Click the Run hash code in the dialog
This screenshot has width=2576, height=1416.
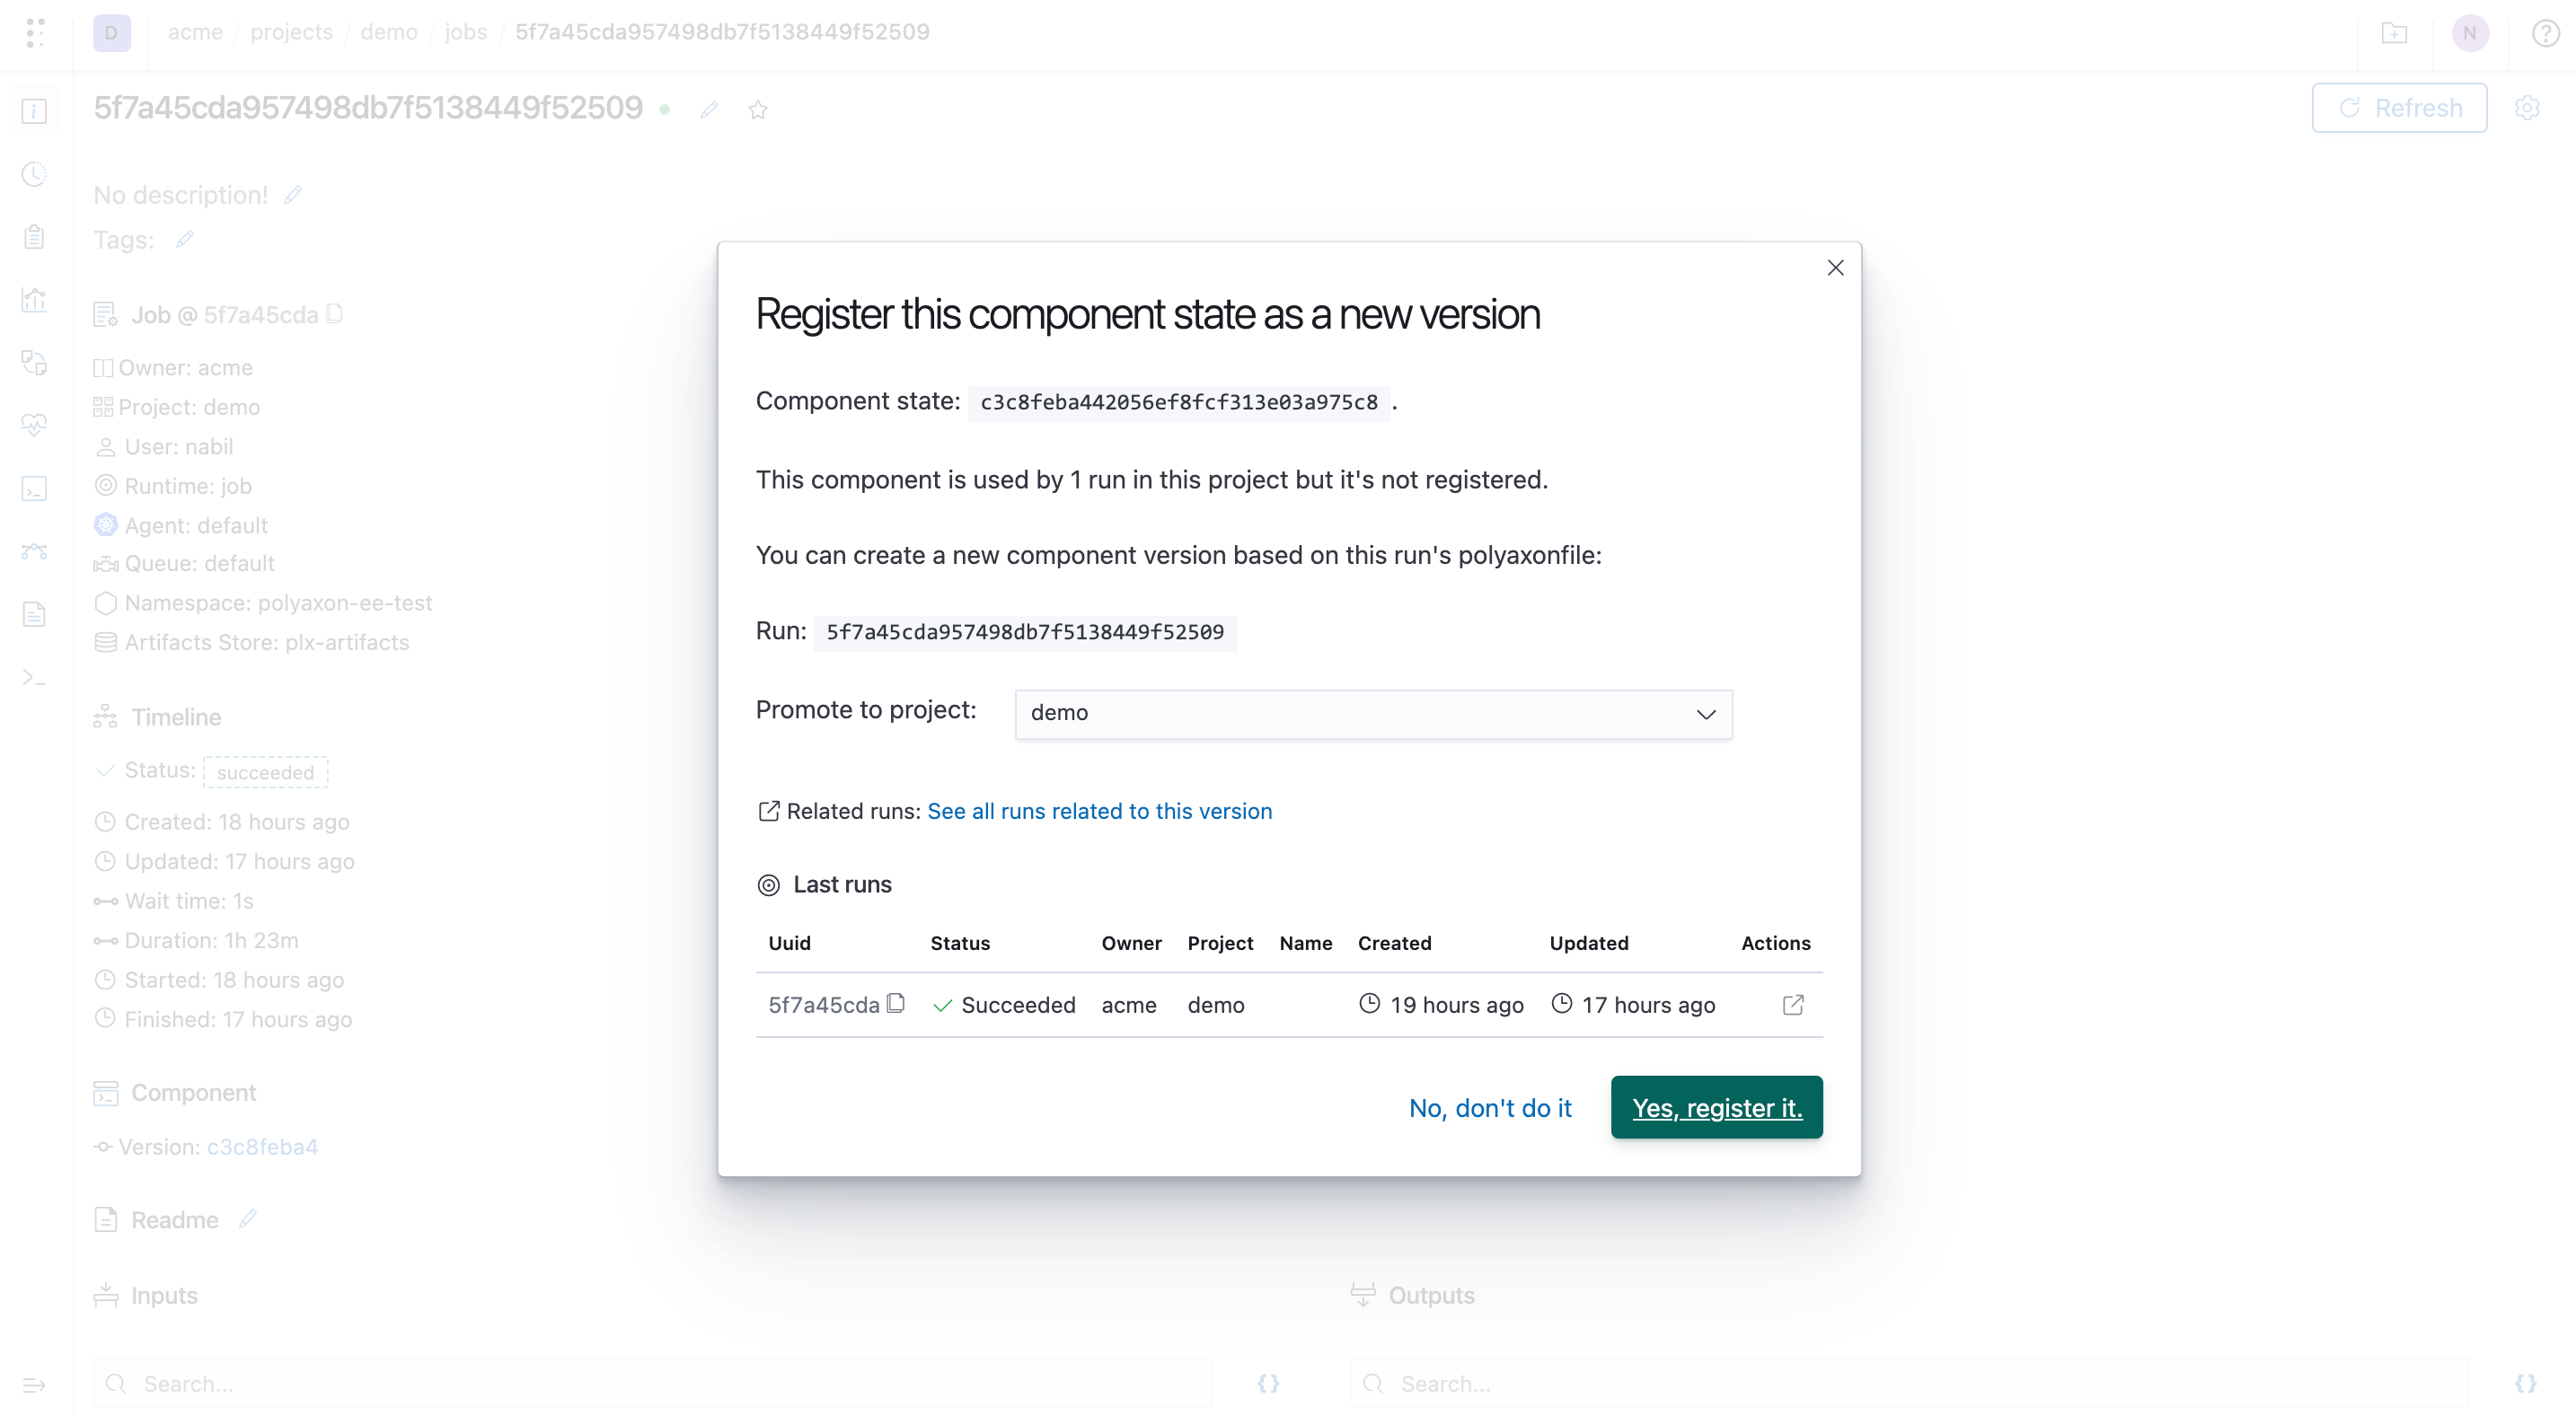(1025, 632)
